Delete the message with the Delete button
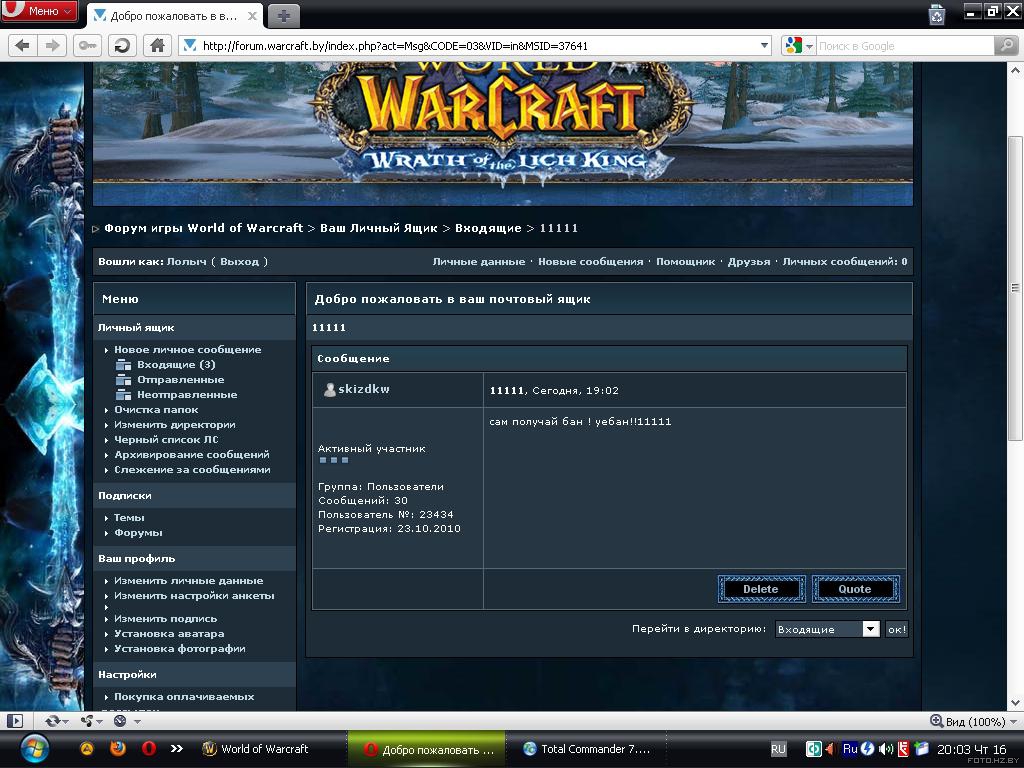Image resolution: width=1024 pixels, height=768 pixels. pyautogui.click(x=761, y=589)
